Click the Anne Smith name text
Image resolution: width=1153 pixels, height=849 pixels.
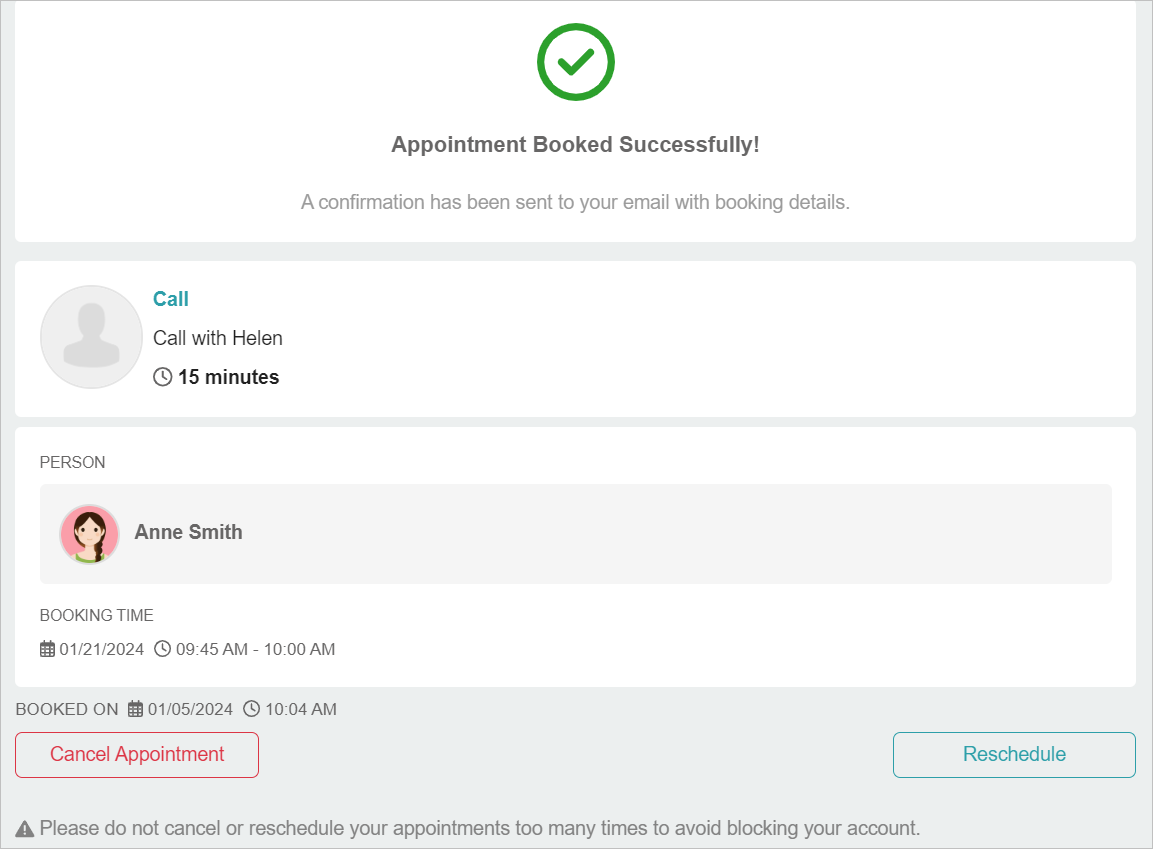(x=188, y=532)
